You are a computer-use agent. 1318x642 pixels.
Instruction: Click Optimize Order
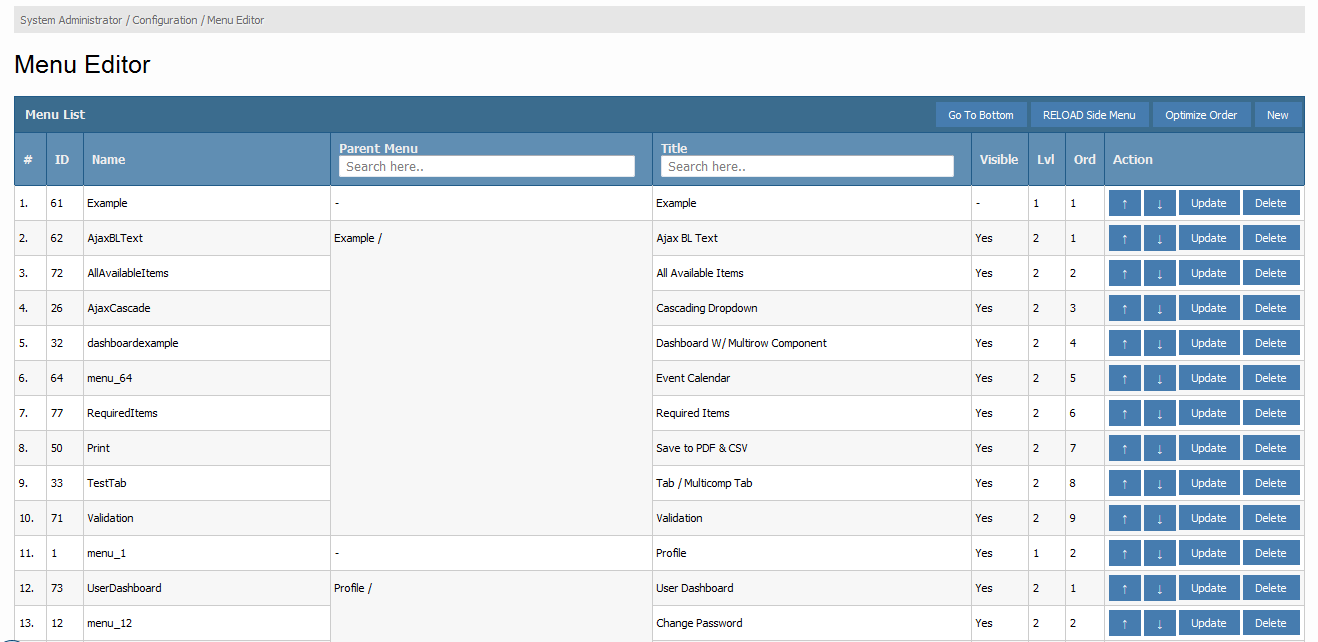1200,115
